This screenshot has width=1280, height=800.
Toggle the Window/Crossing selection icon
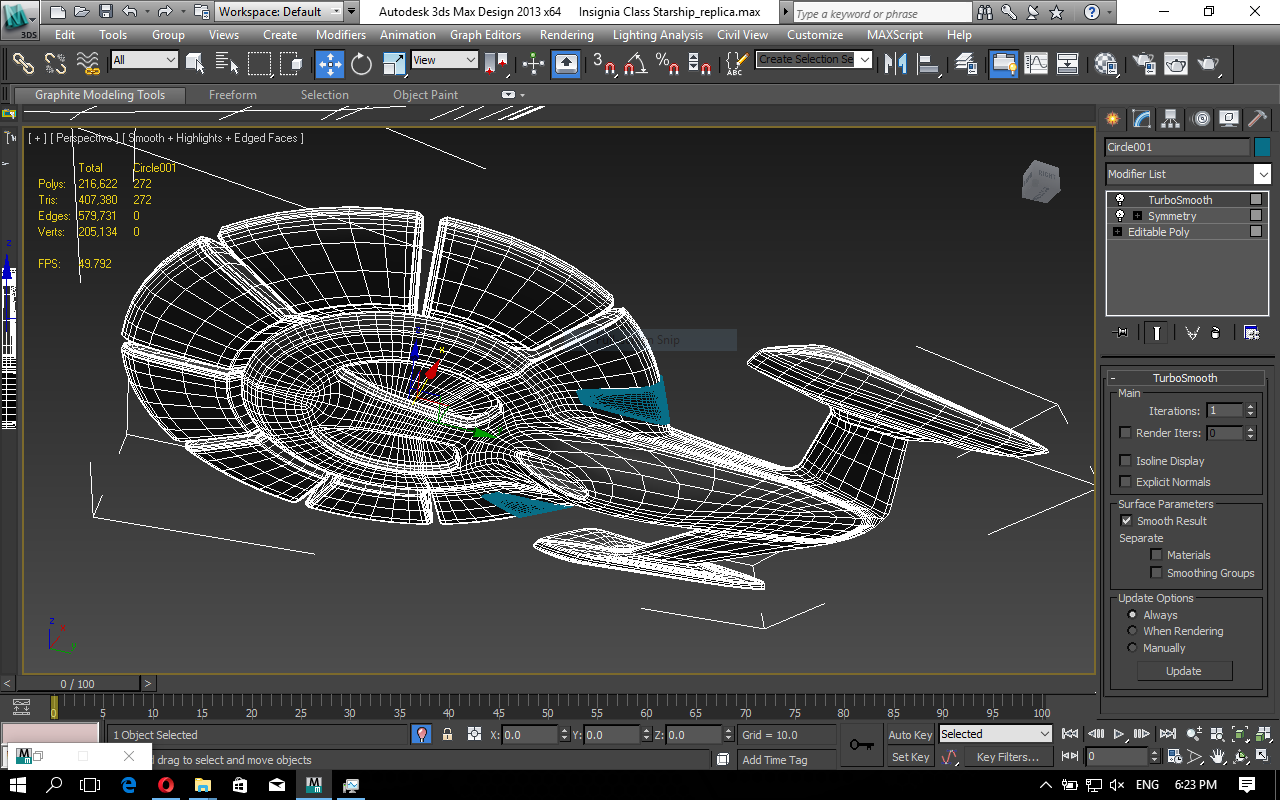pos(291,63)
